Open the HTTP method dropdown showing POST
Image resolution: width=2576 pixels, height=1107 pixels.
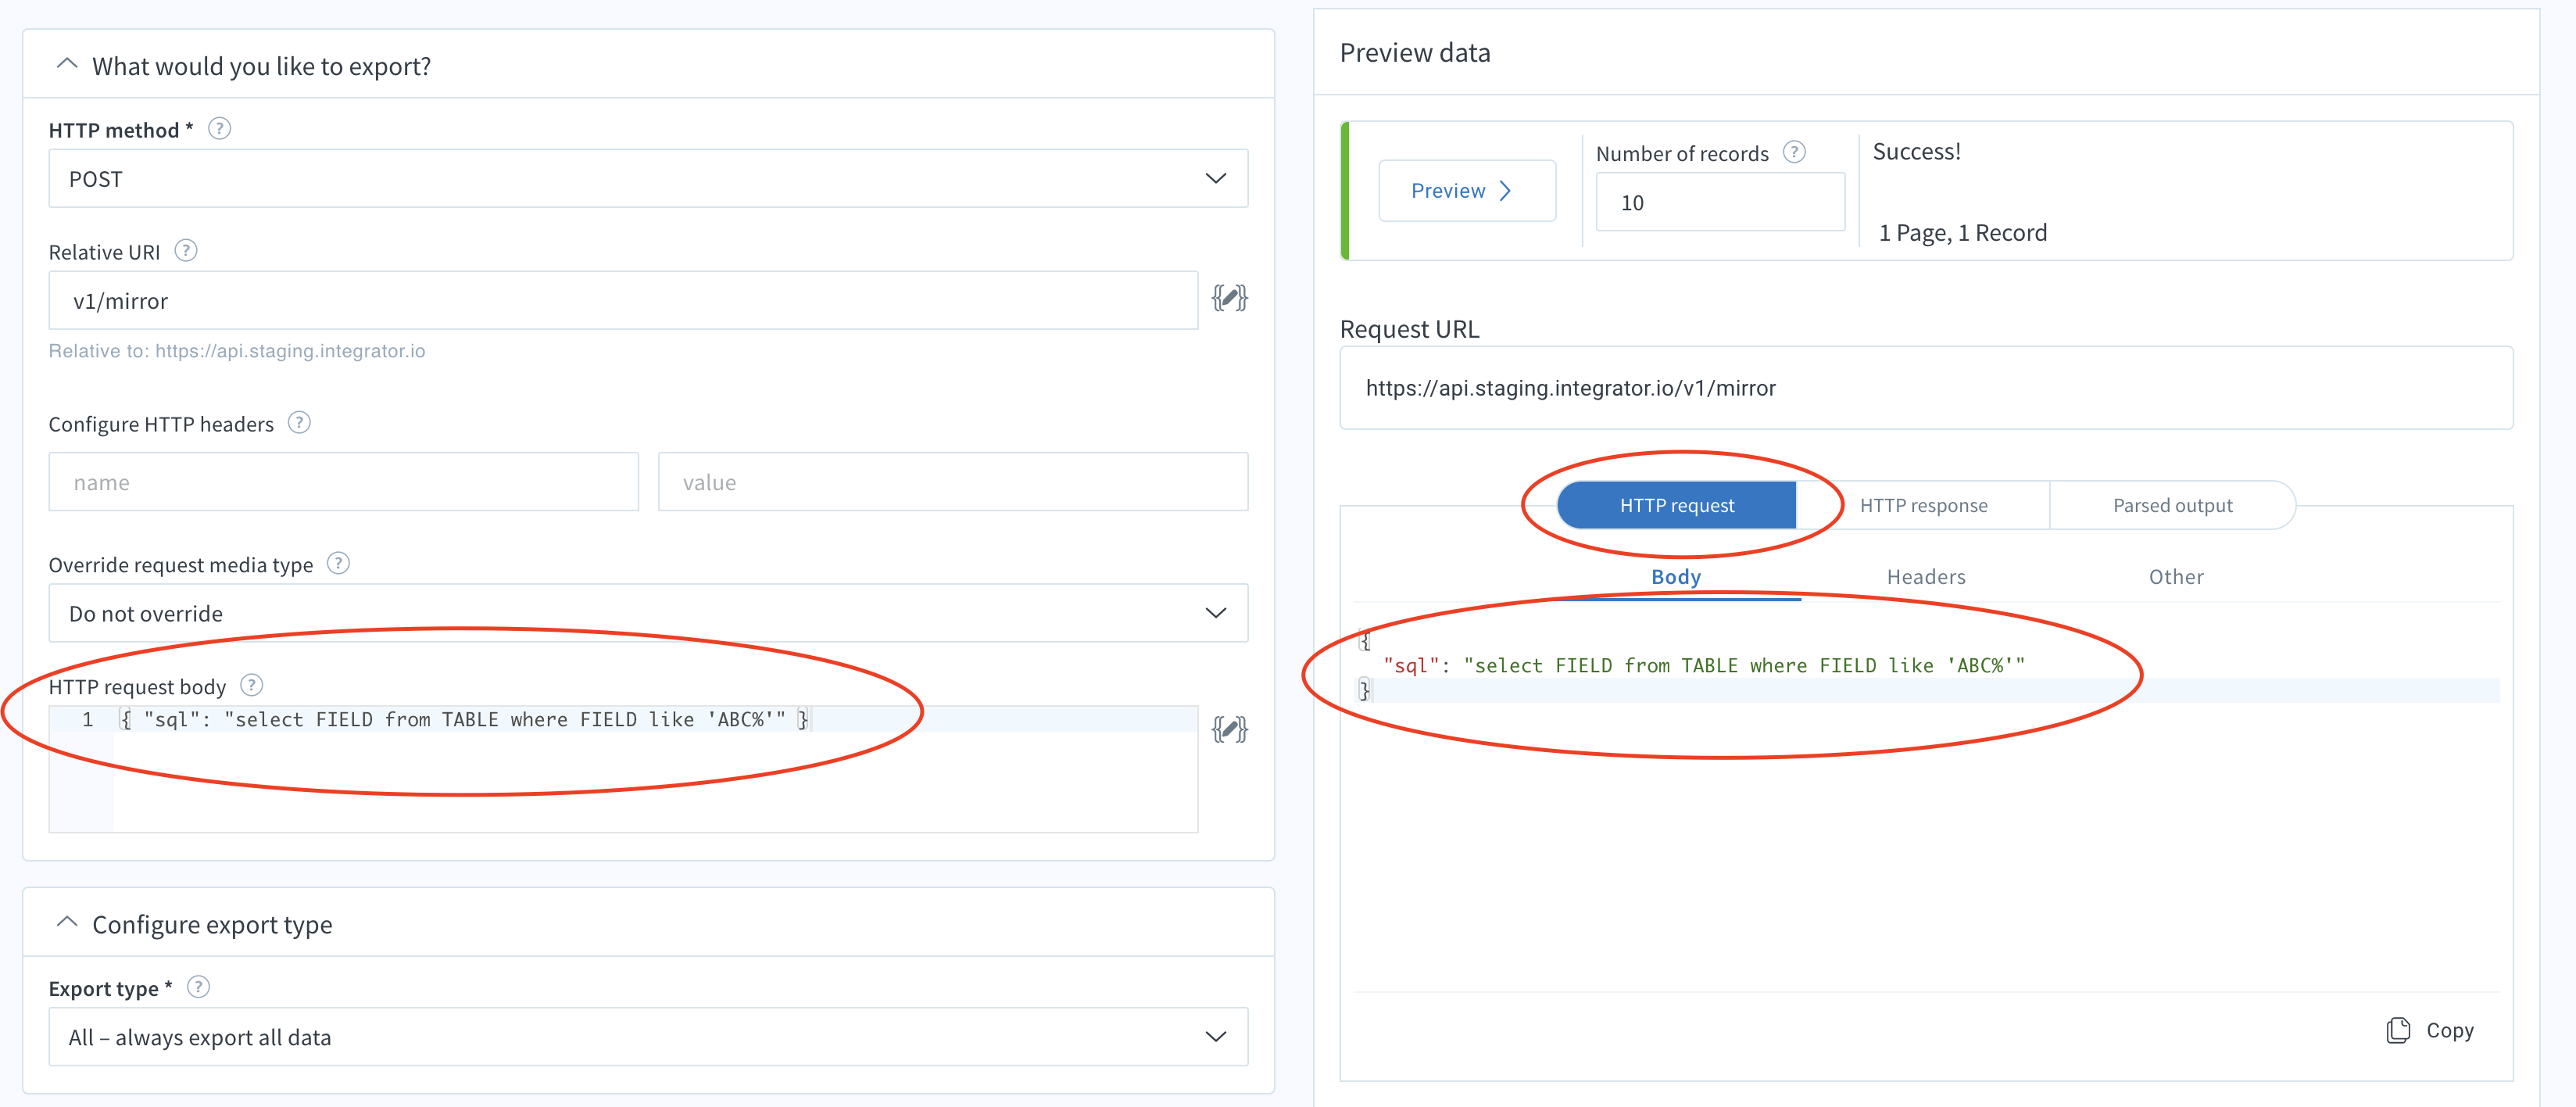click(x=648, y=179)
